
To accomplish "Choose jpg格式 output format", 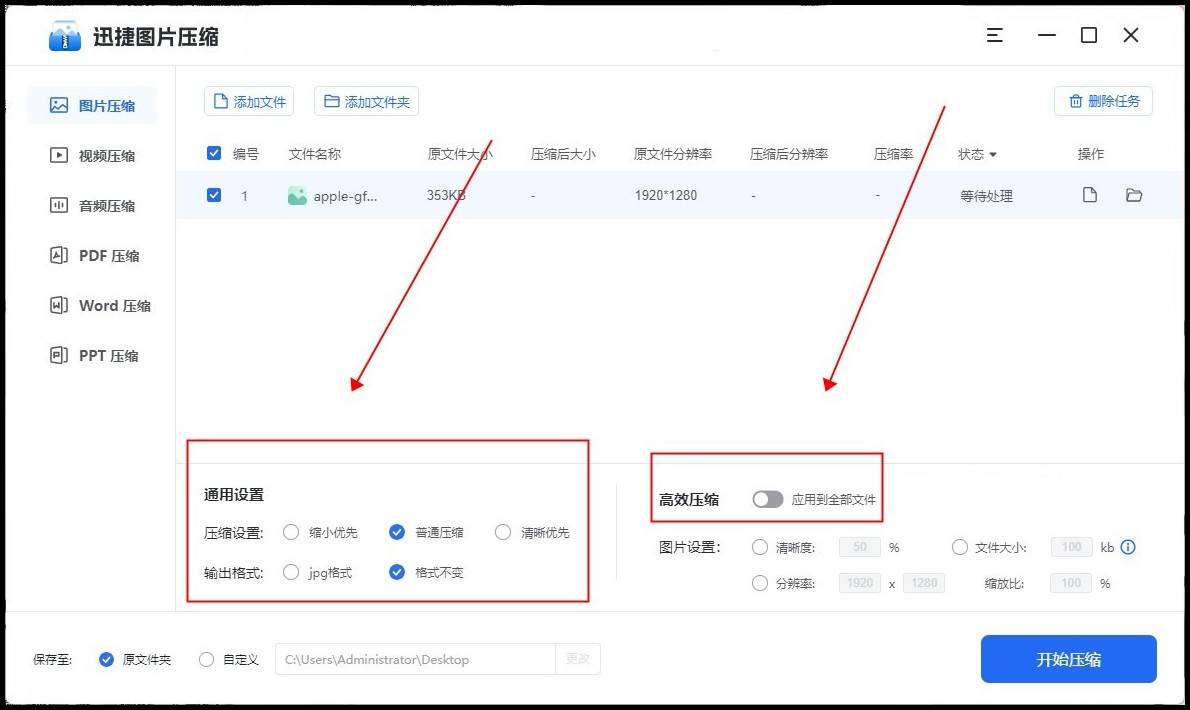I will pos(291,573).
